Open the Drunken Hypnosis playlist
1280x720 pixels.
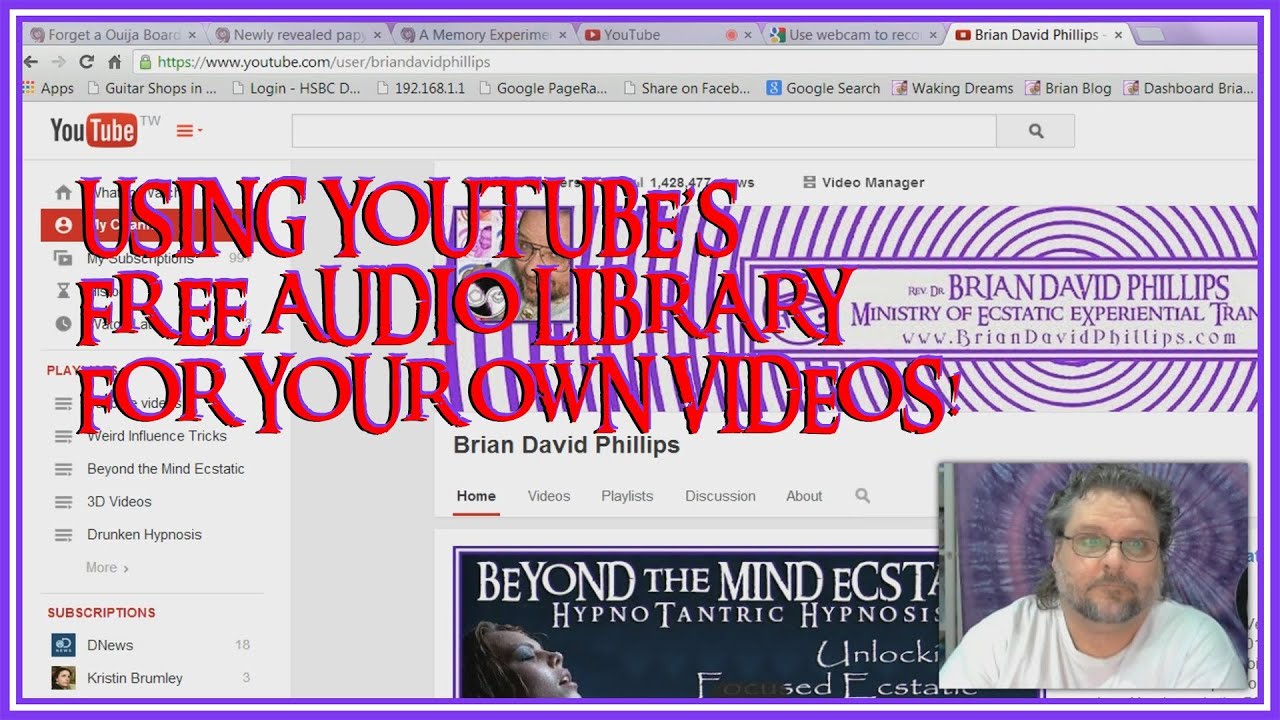144,535
